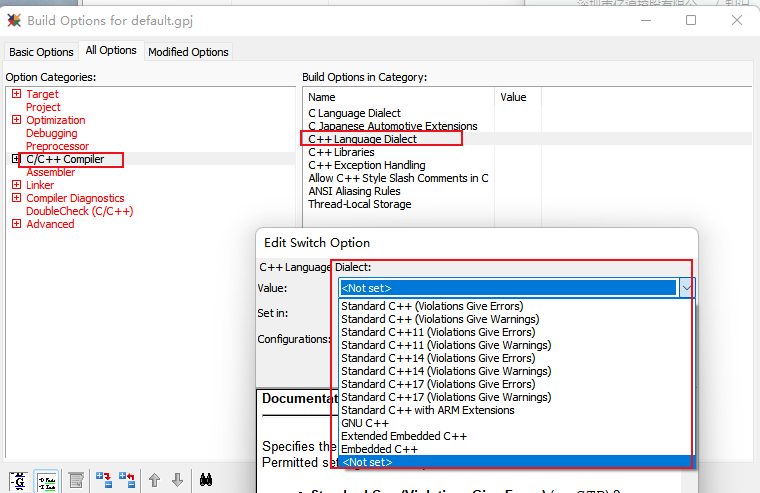This screenshot has height=493, width=760.
Task: Click the binoculars search icon
Action: (x=207, y=480)
